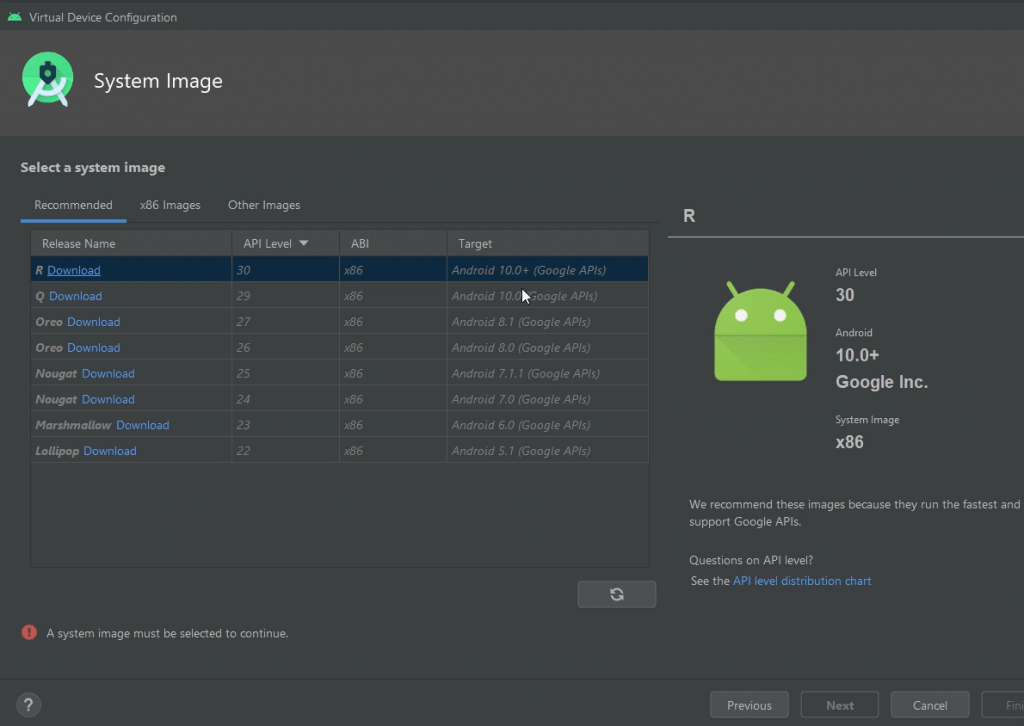Select the 'Android 8.0 (Google APIs)' row
Screen dimensions: 1024x726
[340, 348]
